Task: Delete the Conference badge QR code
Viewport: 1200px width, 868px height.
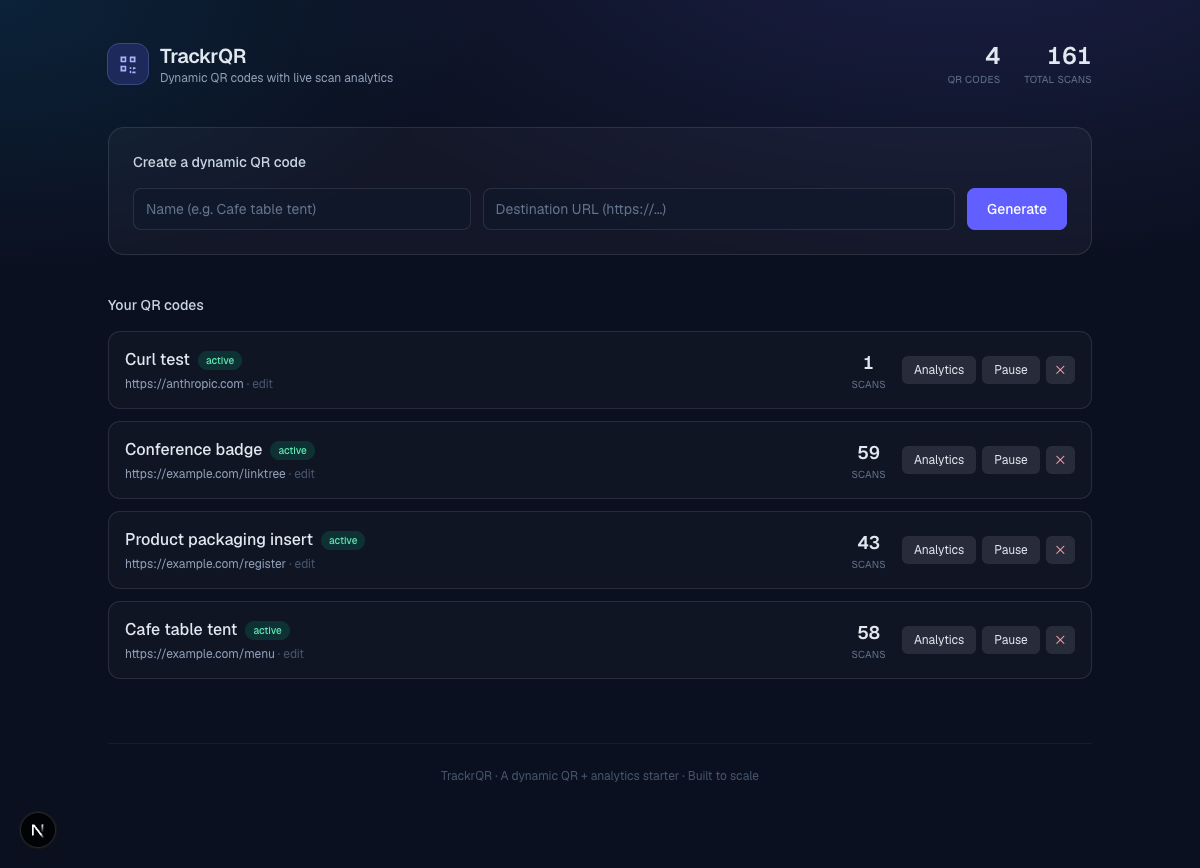Action: (1060, 460)
